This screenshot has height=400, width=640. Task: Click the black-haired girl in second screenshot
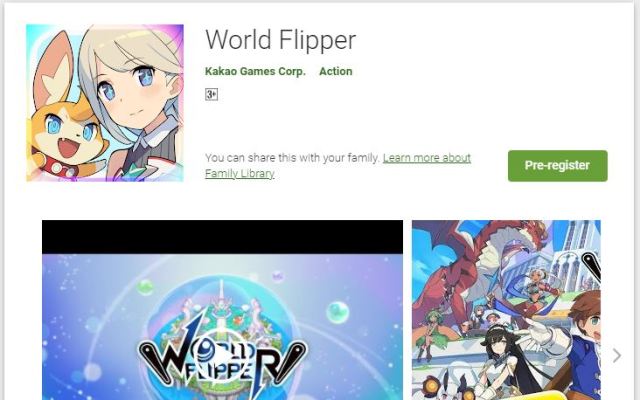(500, 359)
